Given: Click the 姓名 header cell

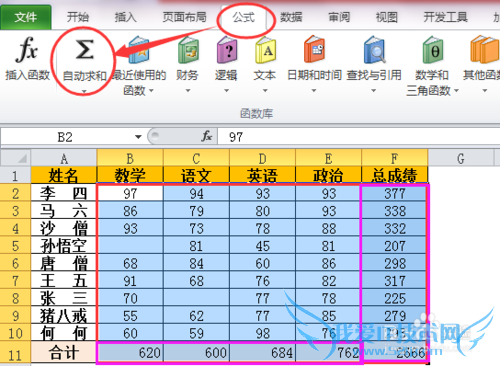Looking at the screenshot, I should tap(64, 175).
